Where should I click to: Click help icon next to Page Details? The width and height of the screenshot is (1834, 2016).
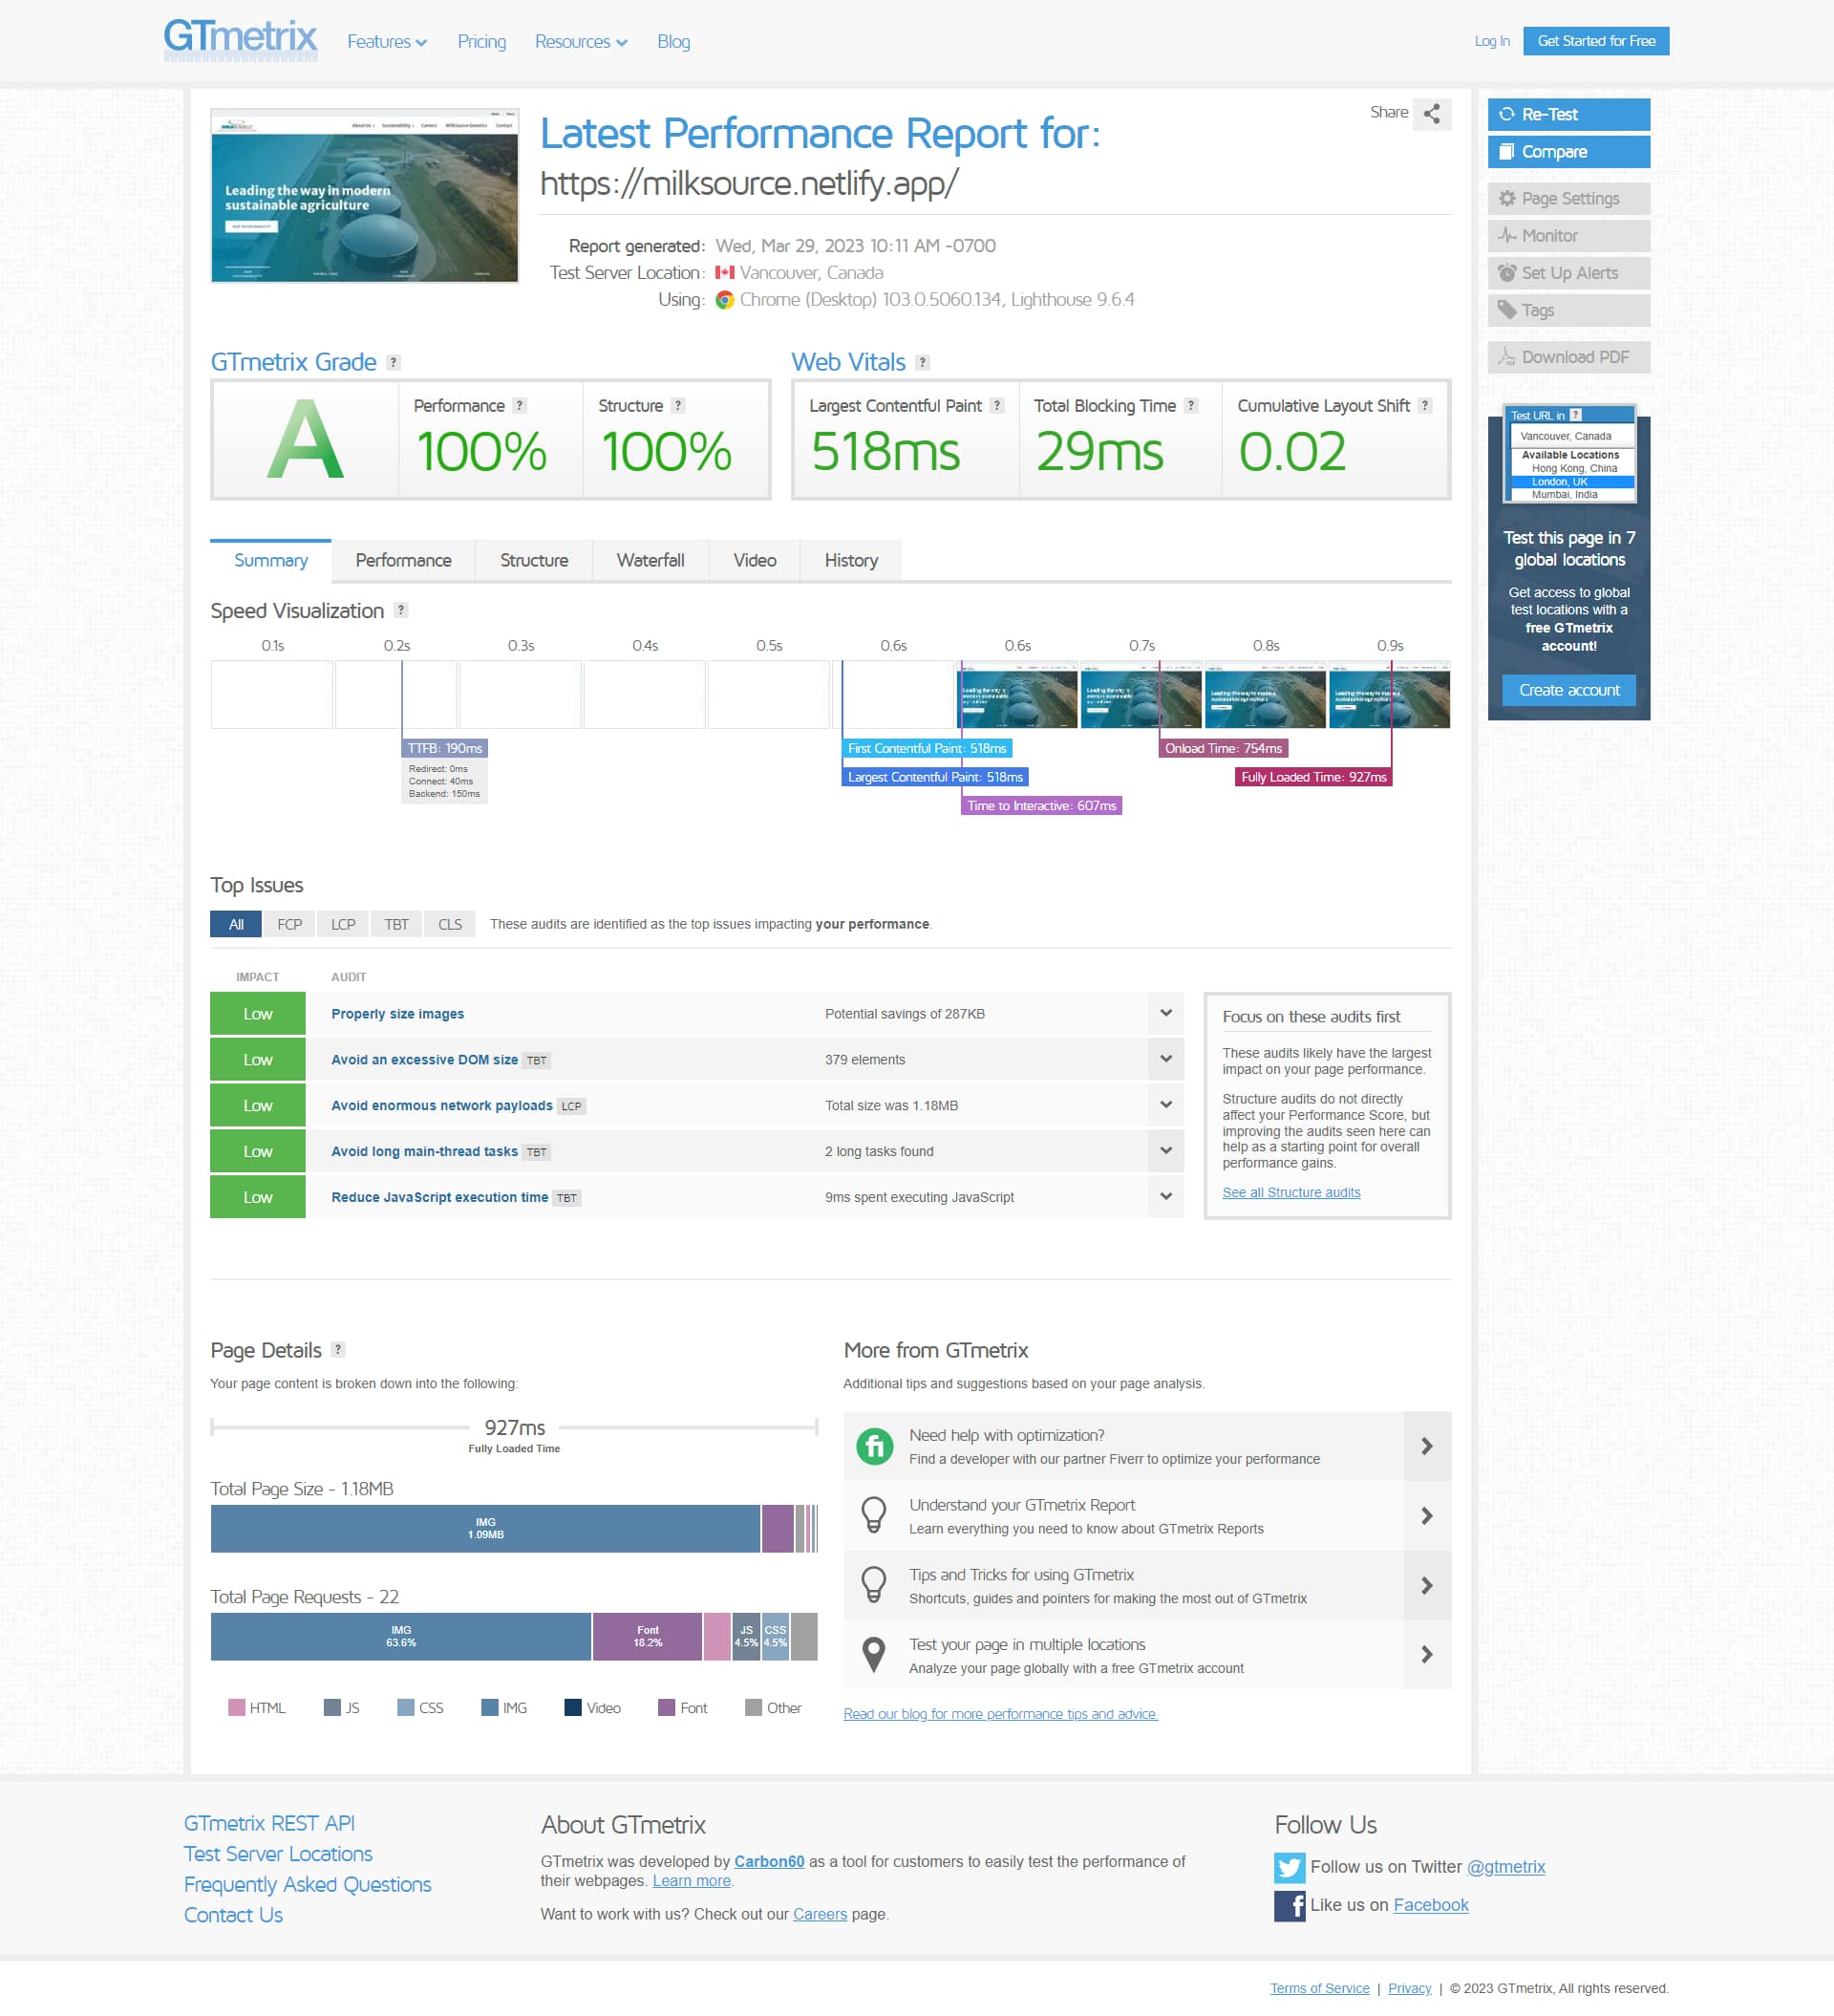point(338,1349)
